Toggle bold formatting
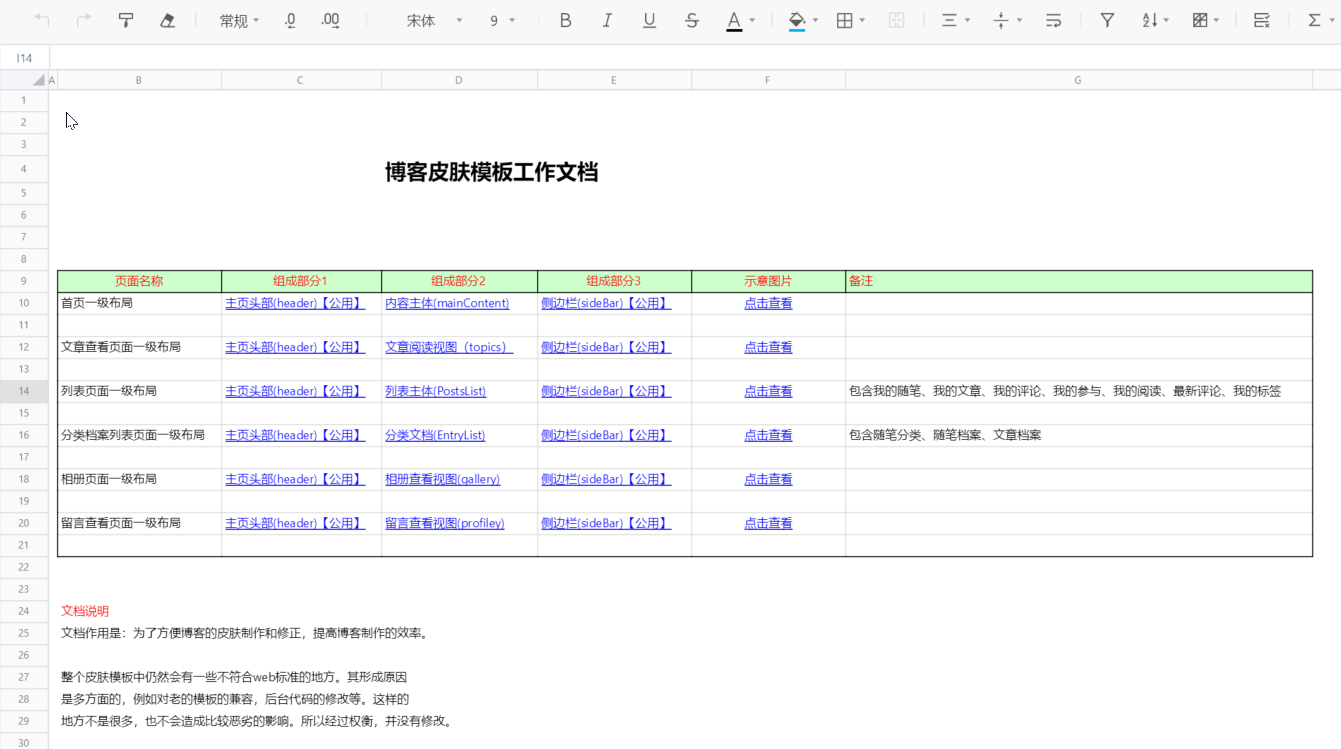The width and height of the screenshot is (1341, 749). 565,20
